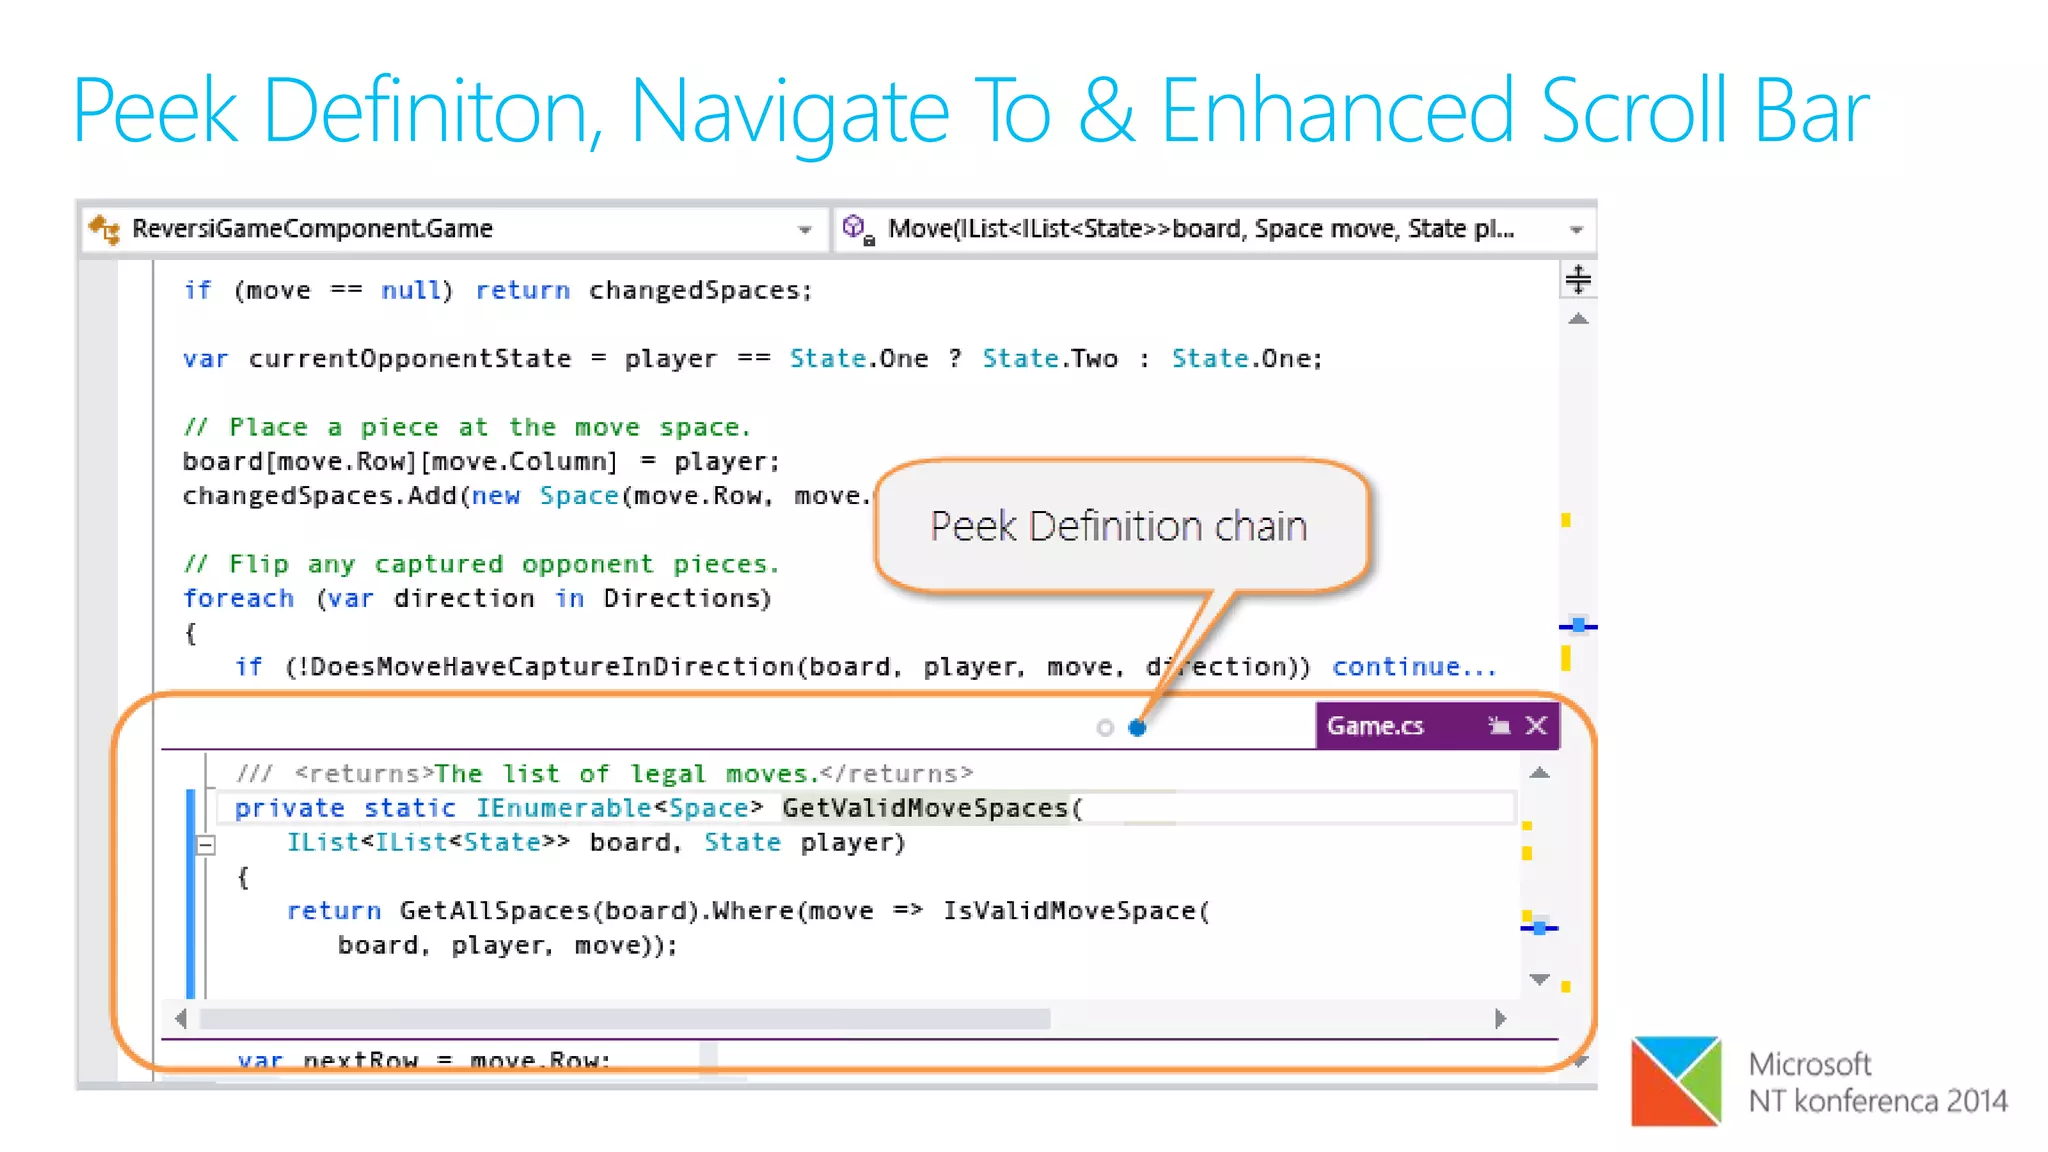Click the blue caret marker on main scrollbar

pos(1578,626)
